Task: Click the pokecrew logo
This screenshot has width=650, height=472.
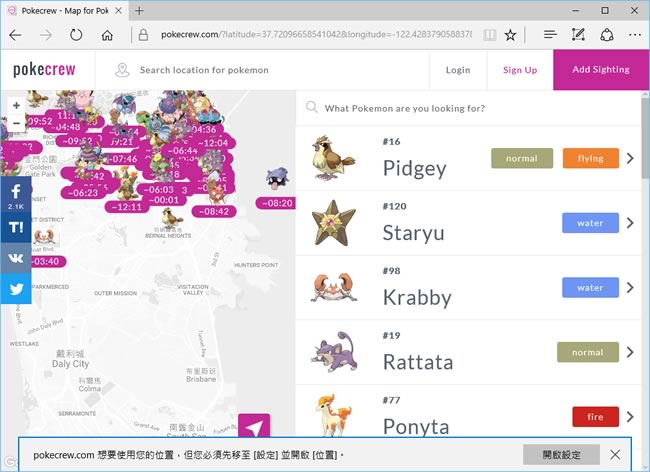Action: tap(44, 70)
